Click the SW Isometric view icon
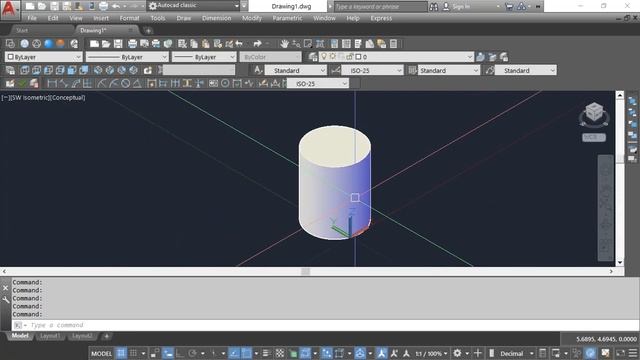 click(x=98, y=70)
